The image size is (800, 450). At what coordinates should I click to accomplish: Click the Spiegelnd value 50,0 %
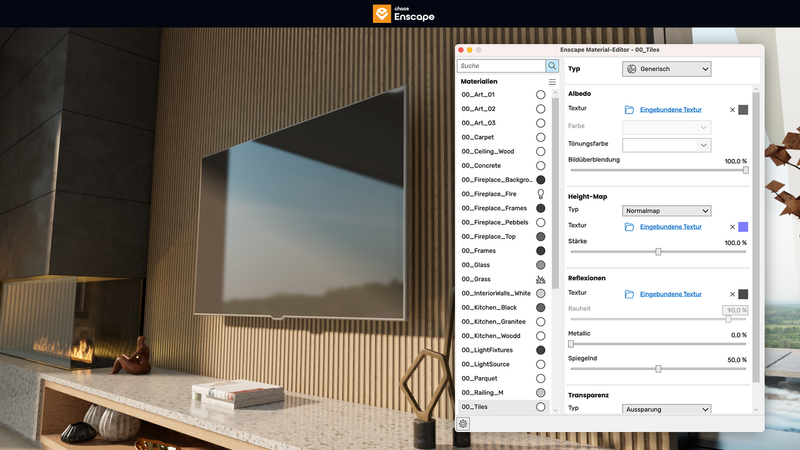tap(737, 360)
